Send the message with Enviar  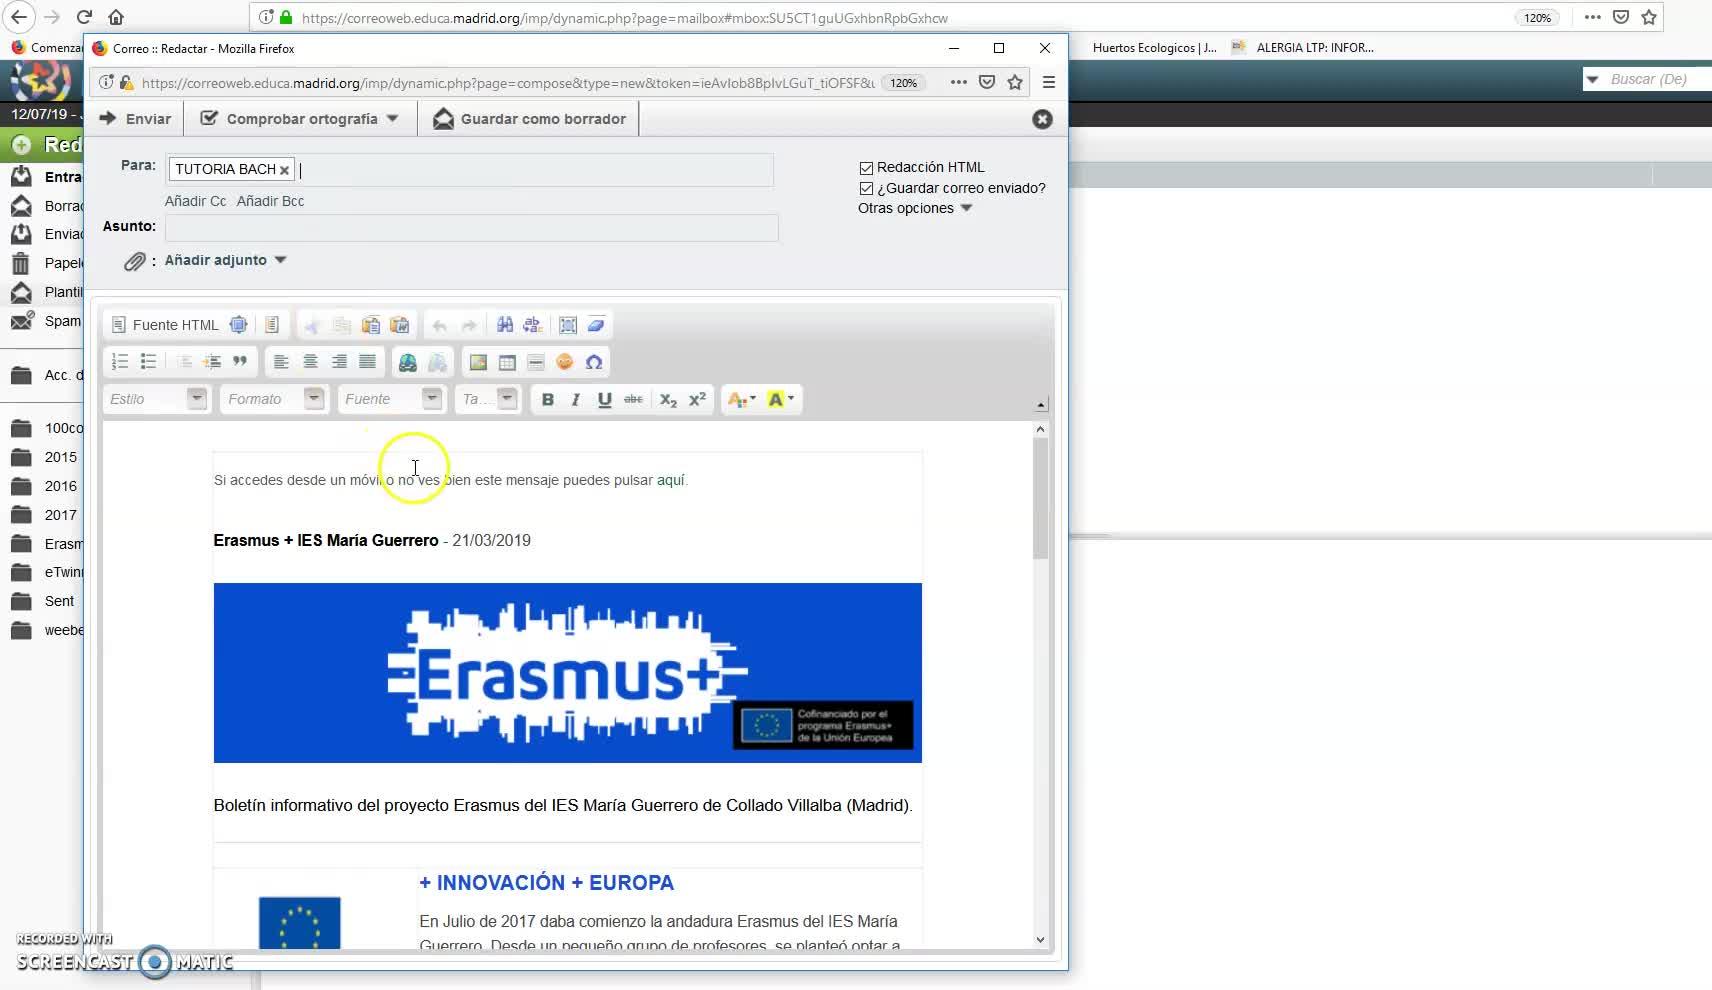click(x=135, y=119)
